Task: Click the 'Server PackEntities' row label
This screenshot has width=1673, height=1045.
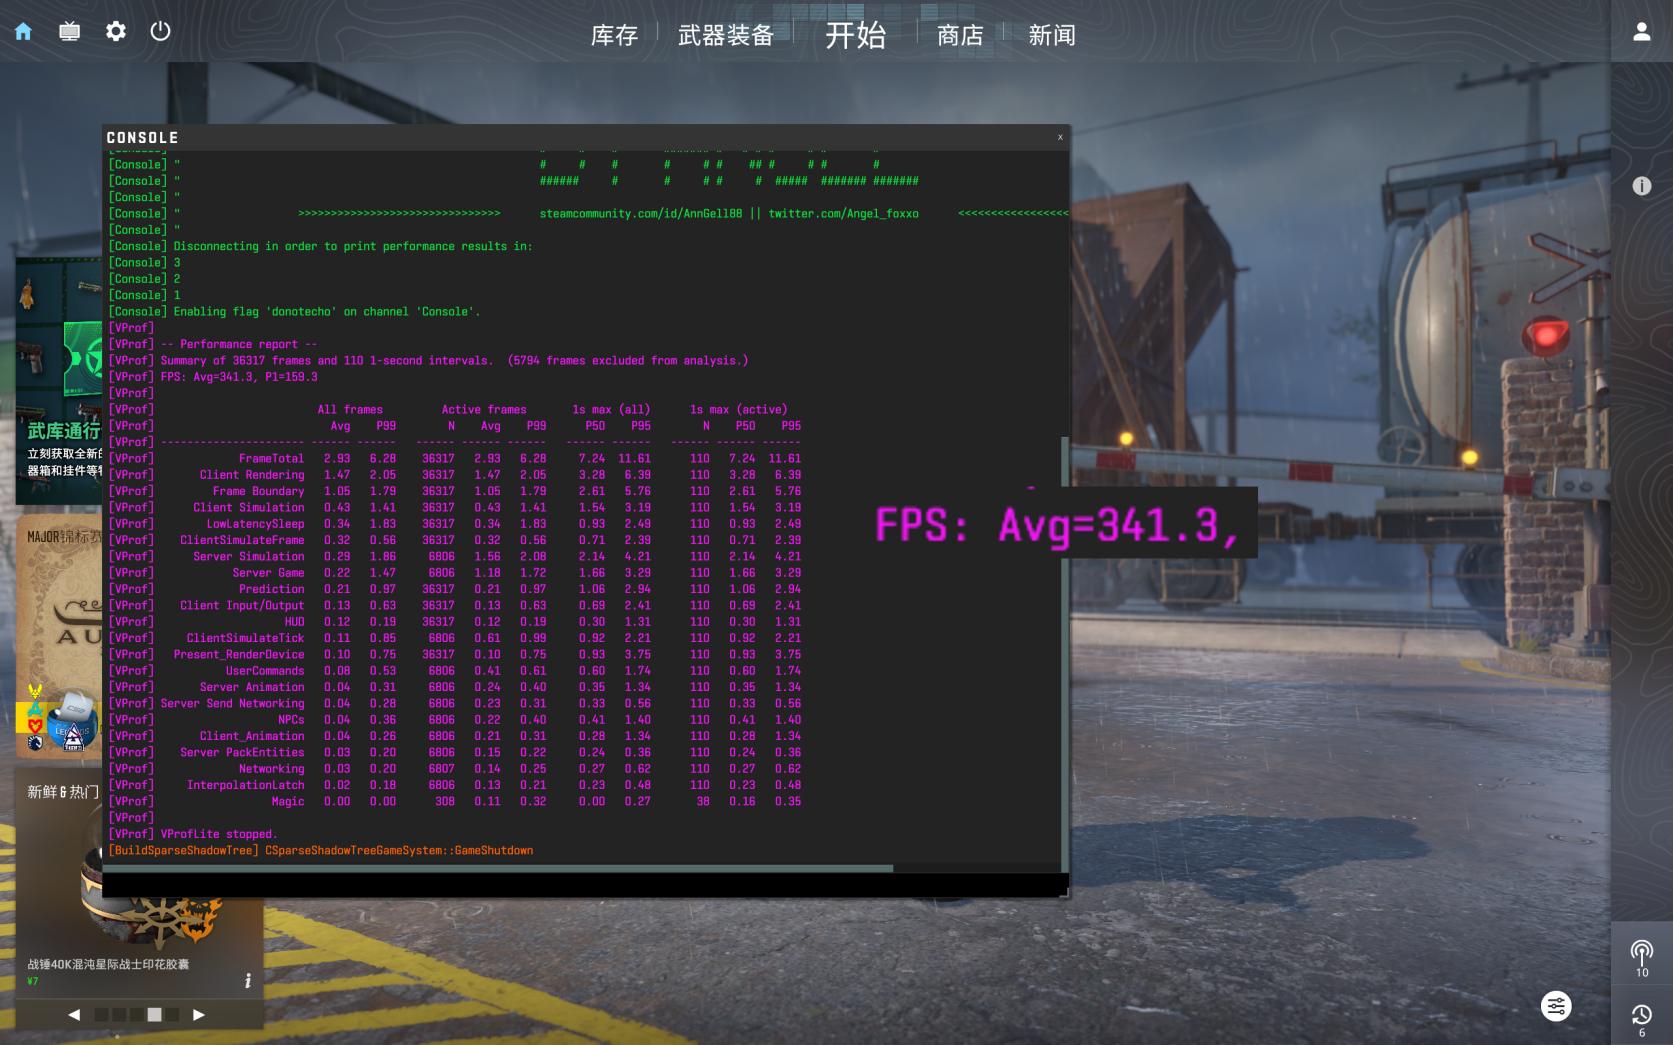Action: [242, 753]
